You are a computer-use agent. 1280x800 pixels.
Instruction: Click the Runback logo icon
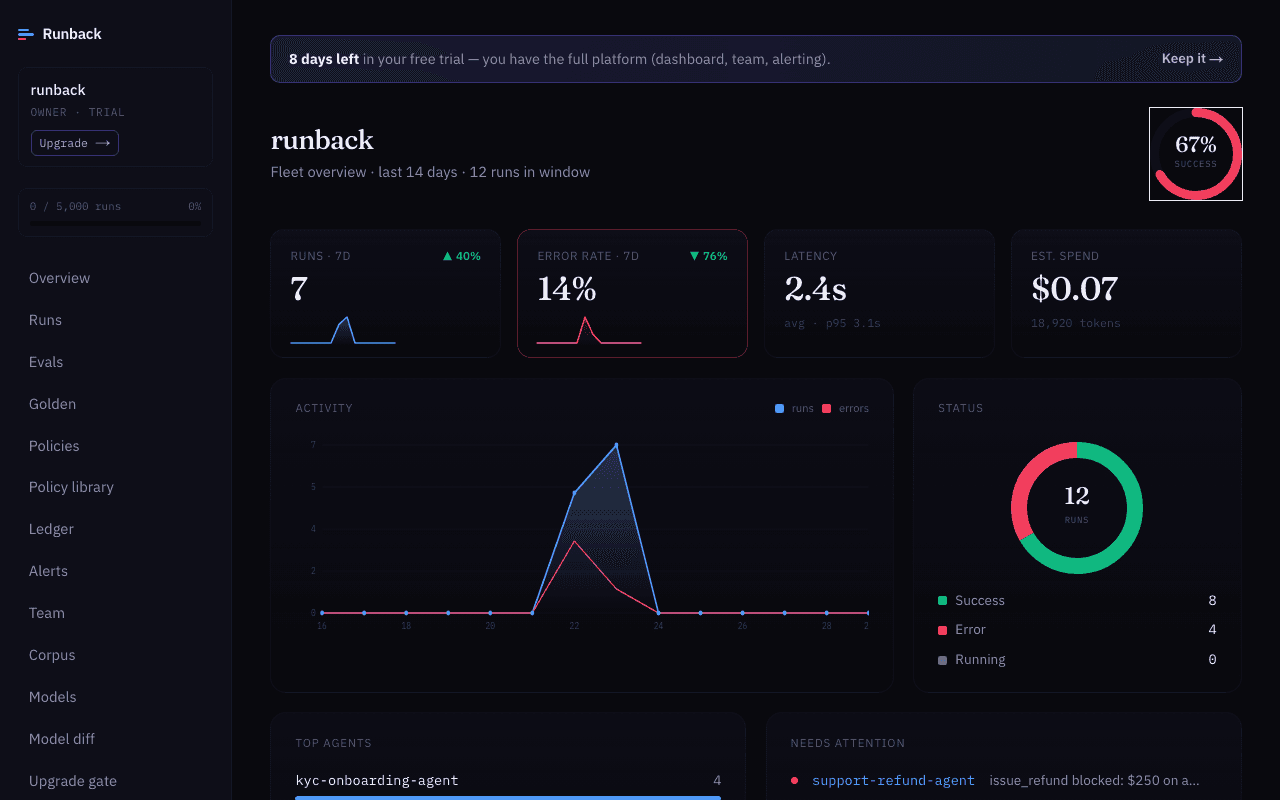click(26, 34)
